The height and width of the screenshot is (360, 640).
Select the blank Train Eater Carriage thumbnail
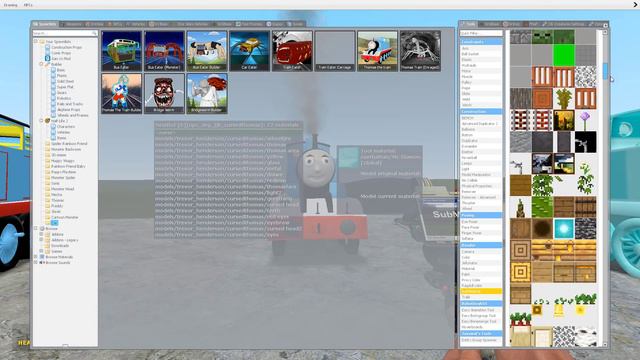(x=335, y=51)
